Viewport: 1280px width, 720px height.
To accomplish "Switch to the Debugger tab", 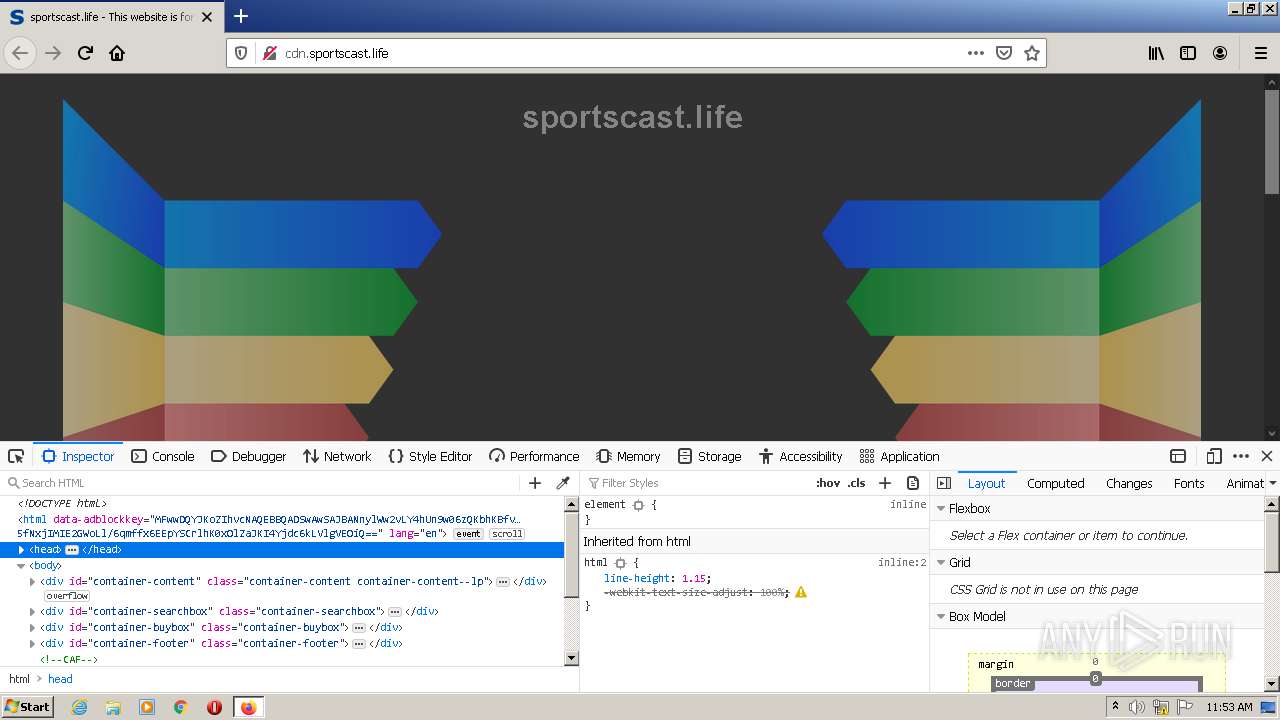I will pyautogui.click(x=249, y=456).
